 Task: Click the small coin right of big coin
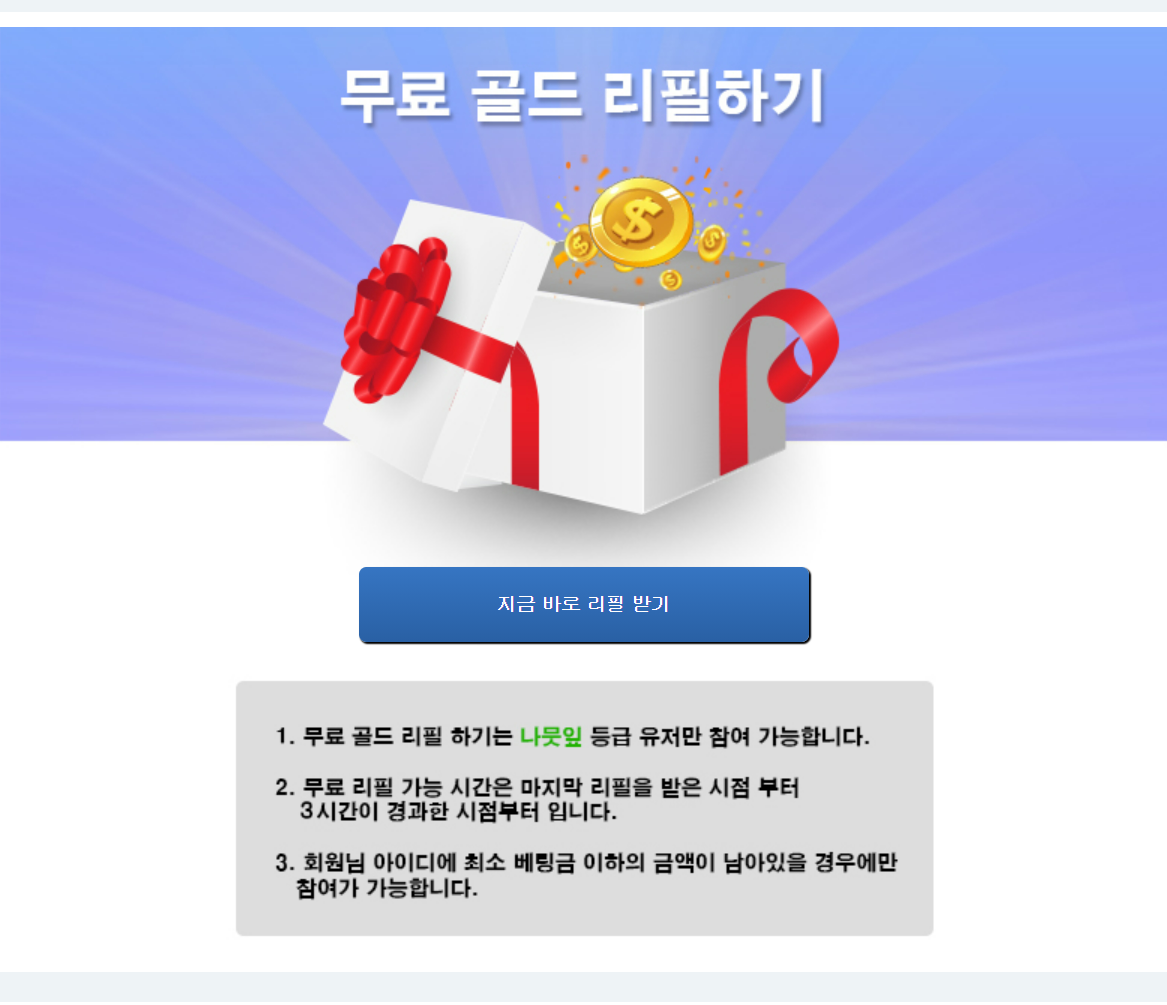[712, 243]
